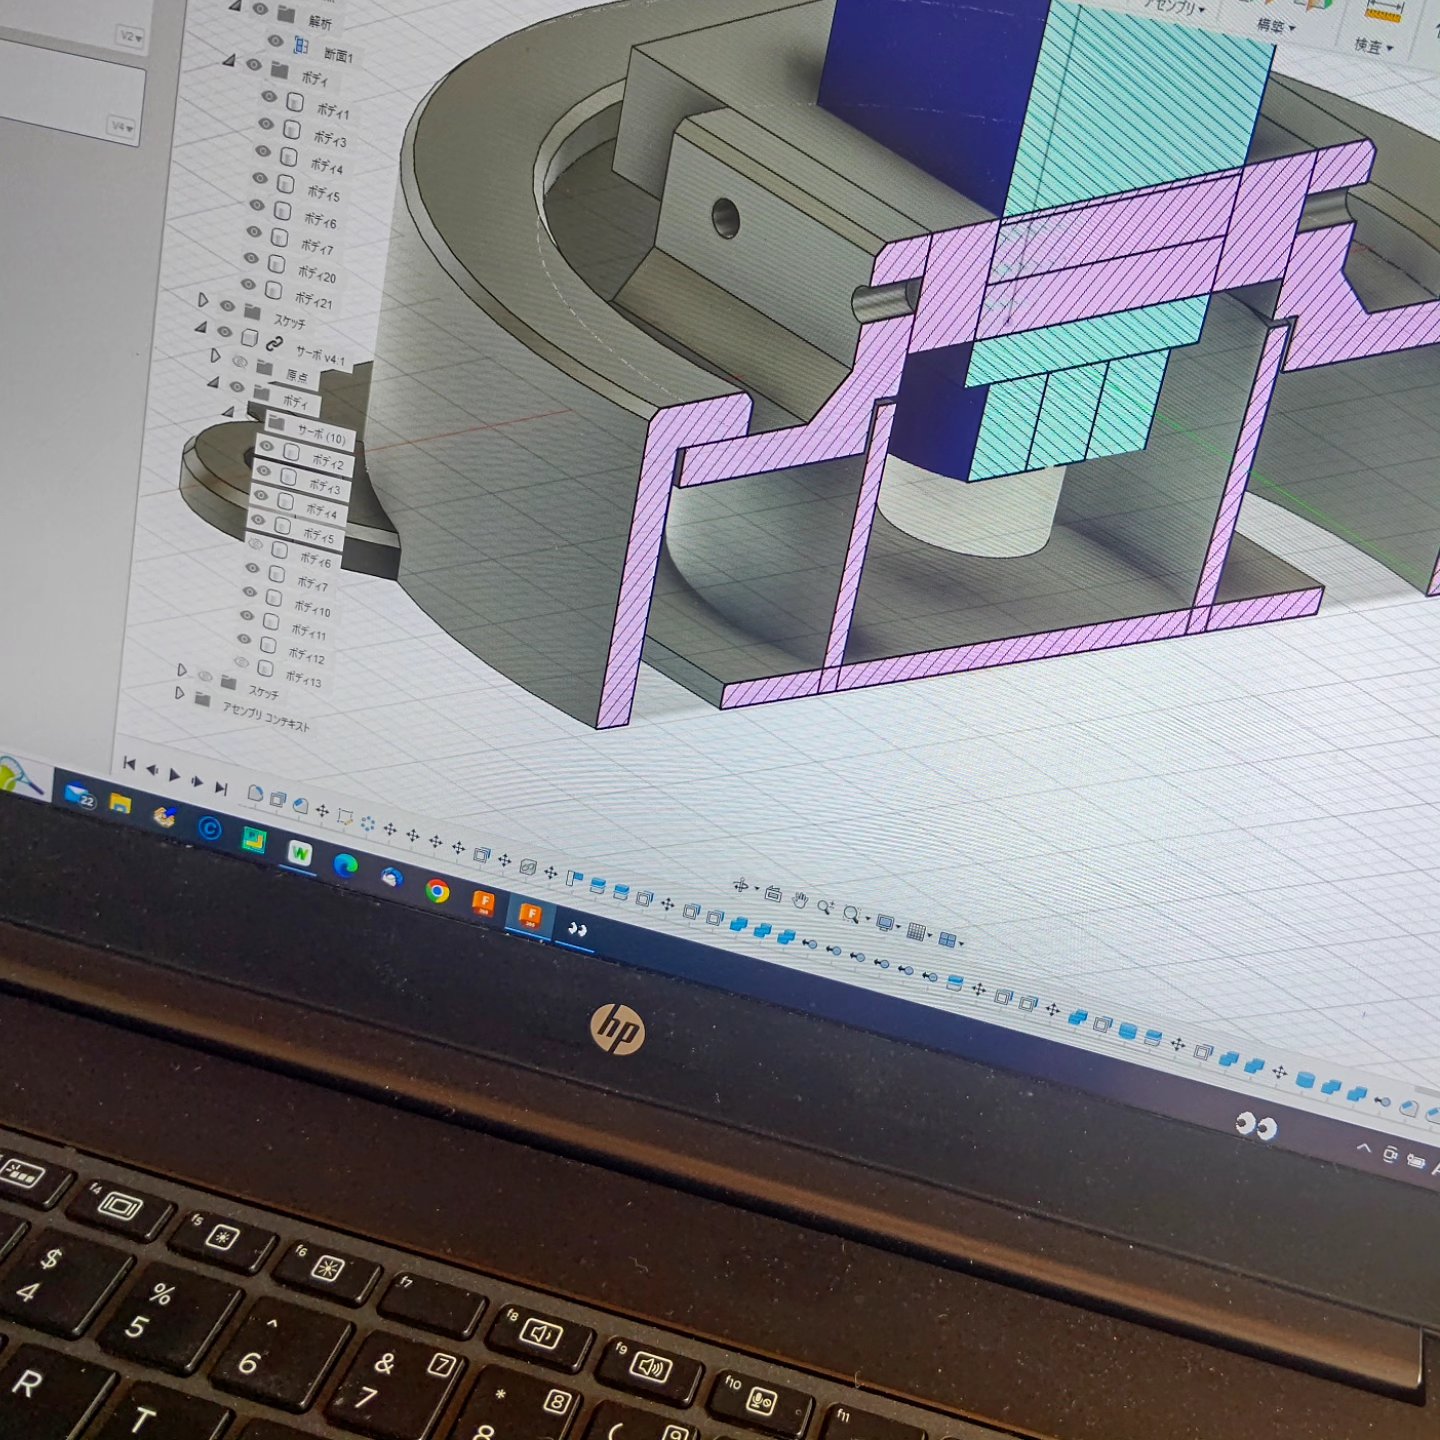Hide the 解析 folder with its eye
The width and height of the screenshot is (1440, 1440).
tap(260, 9)
